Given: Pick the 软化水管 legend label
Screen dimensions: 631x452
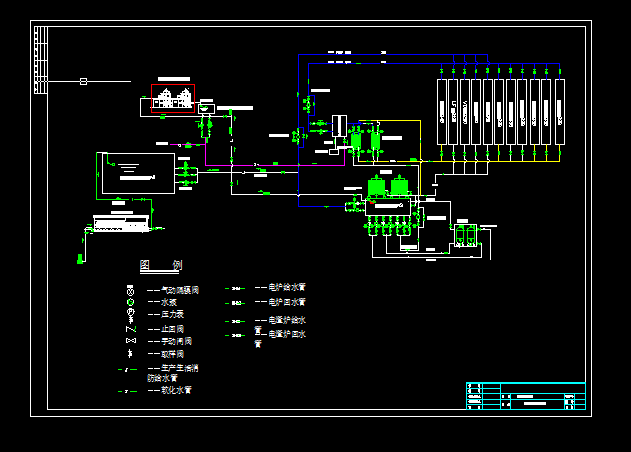Looking at the screenshot, I should pos(176,390).
